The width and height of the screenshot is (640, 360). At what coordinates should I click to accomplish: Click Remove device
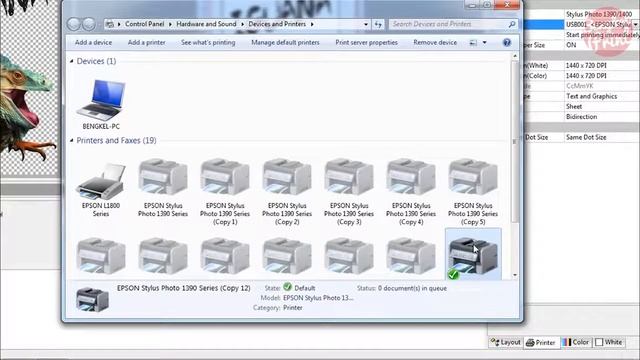(435, 42)
